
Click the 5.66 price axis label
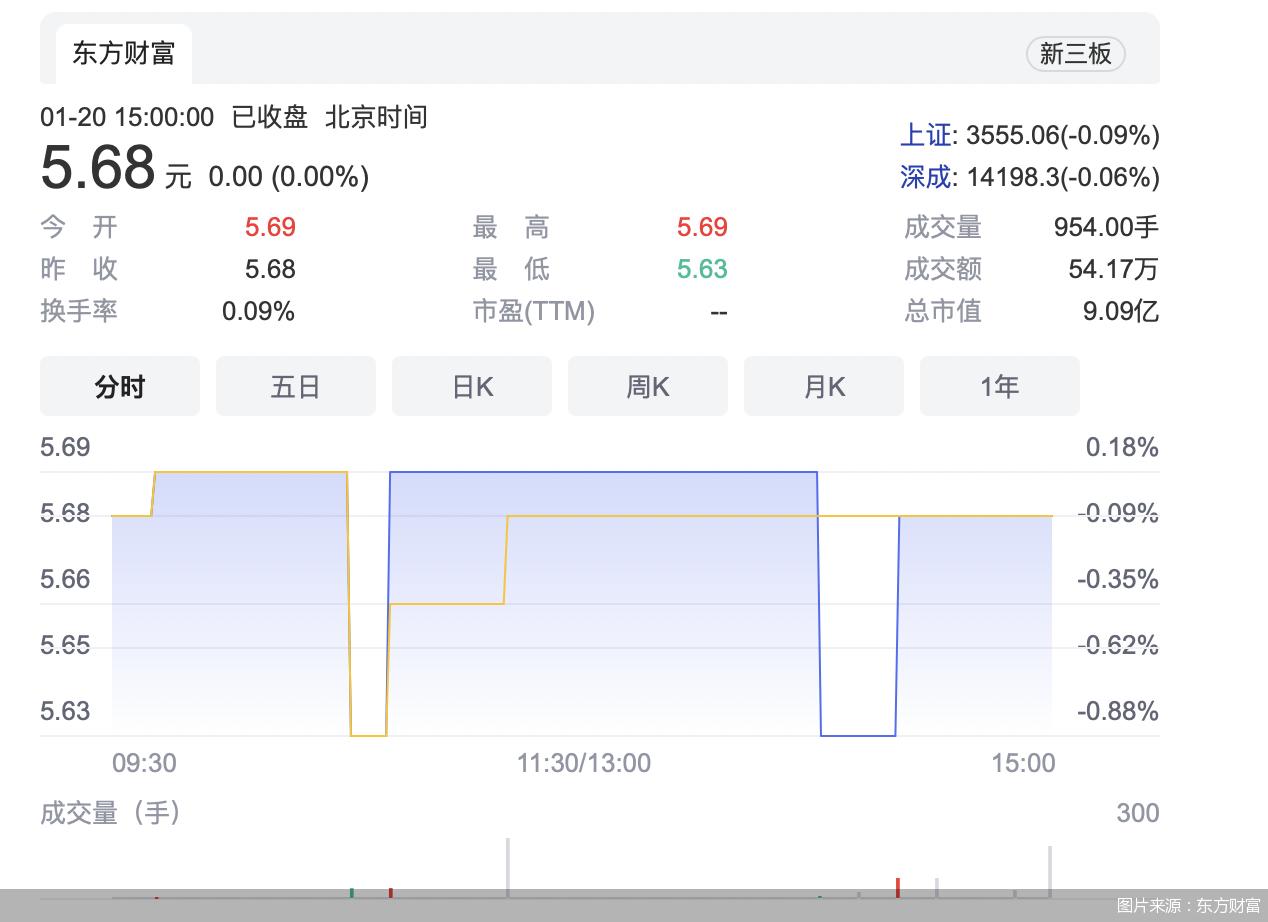coord(65,579)
